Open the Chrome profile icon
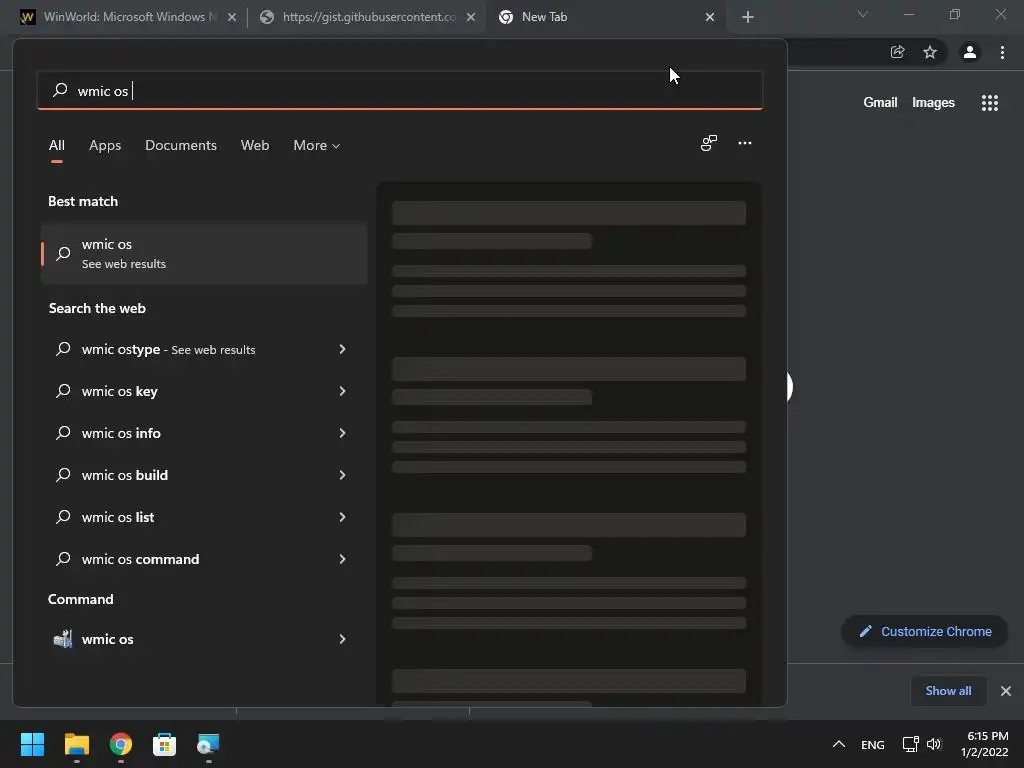Screen dimensions: 1024x768 tap(970, 52)
